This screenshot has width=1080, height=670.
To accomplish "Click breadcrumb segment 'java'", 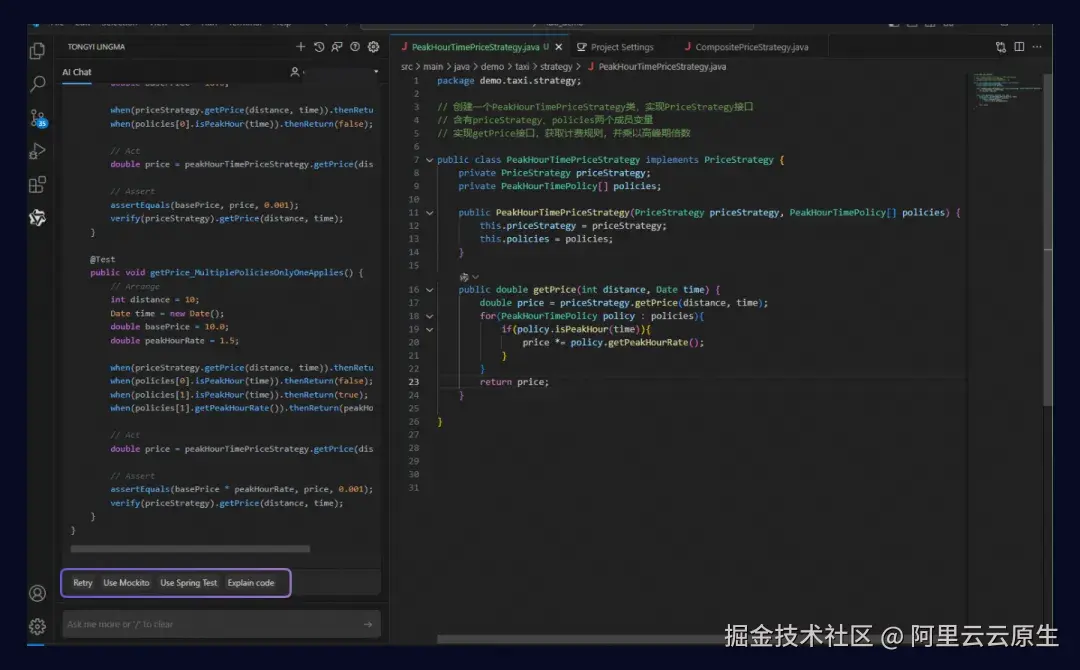I will tap(461, 67).
